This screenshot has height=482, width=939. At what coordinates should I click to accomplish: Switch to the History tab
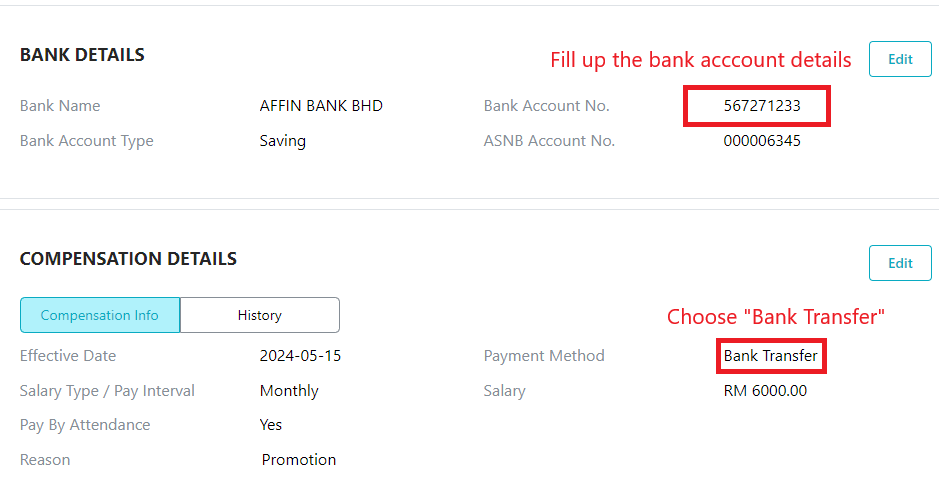coord(259,315)
